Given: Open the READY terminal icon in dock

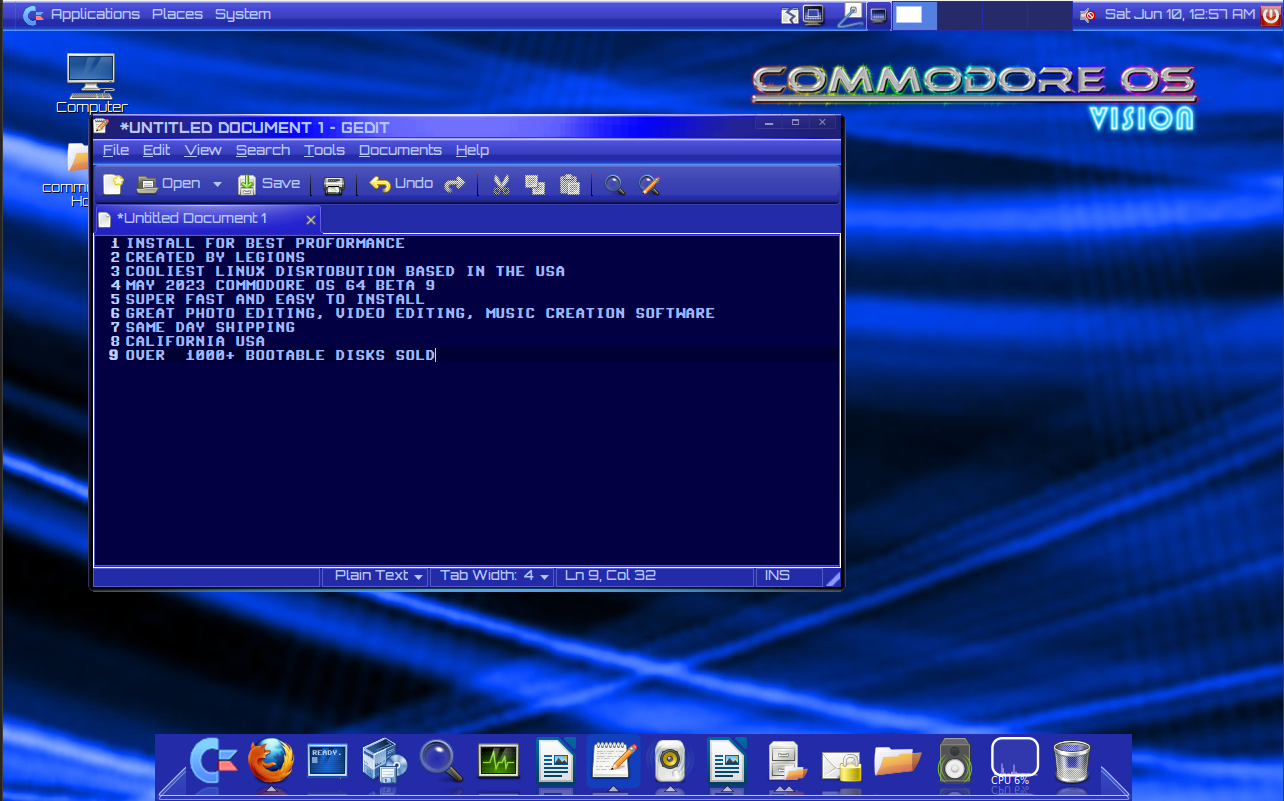Looking at the screenshot, I should pos(327,761).
